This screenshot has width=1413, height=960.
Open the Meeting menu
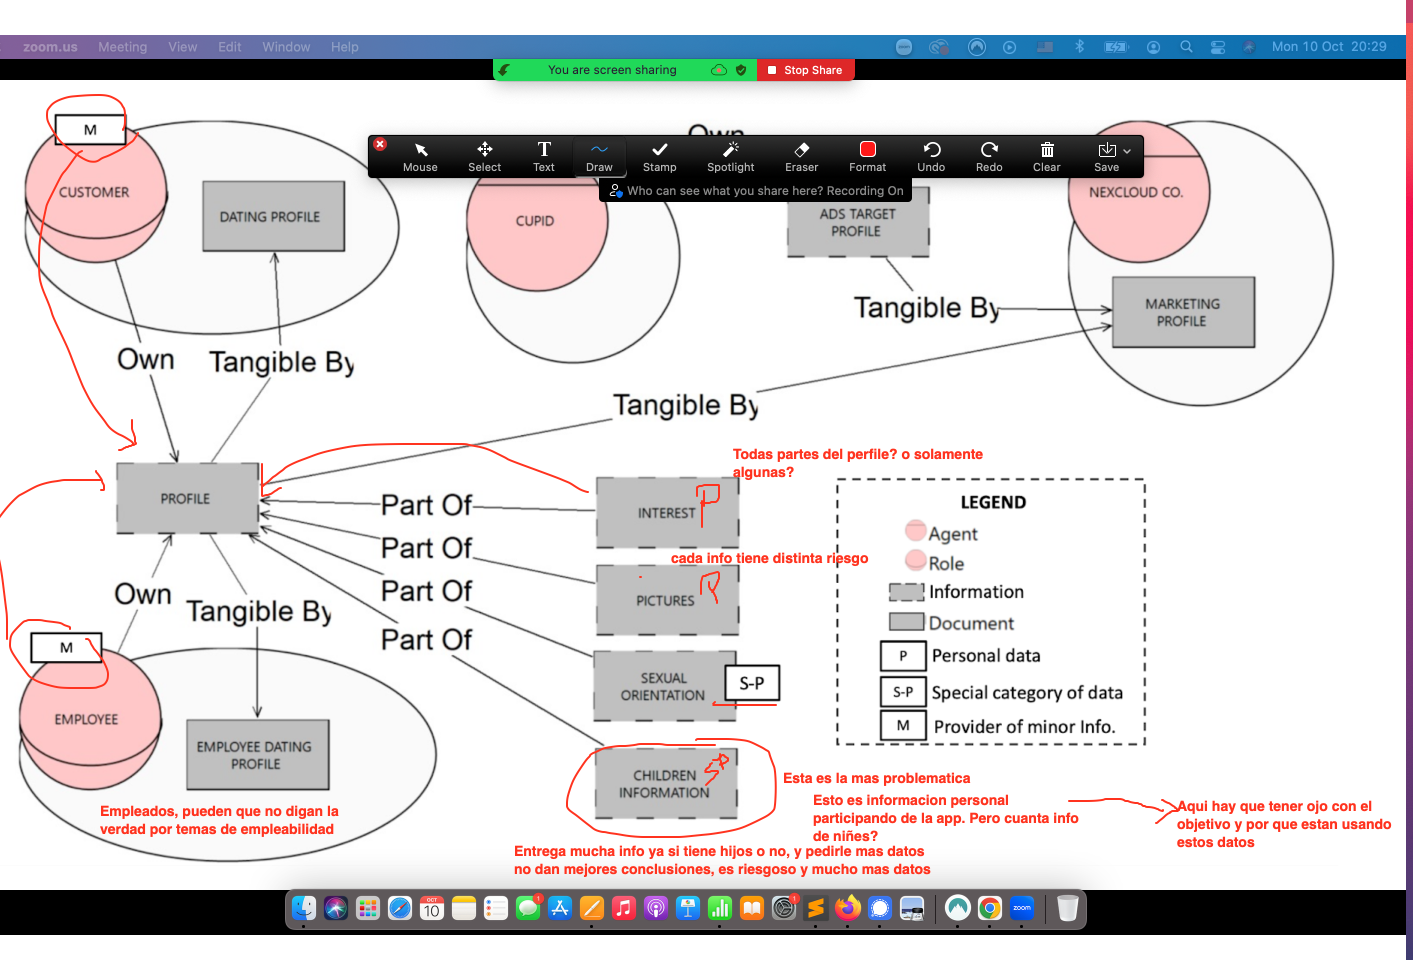(122, 47)
